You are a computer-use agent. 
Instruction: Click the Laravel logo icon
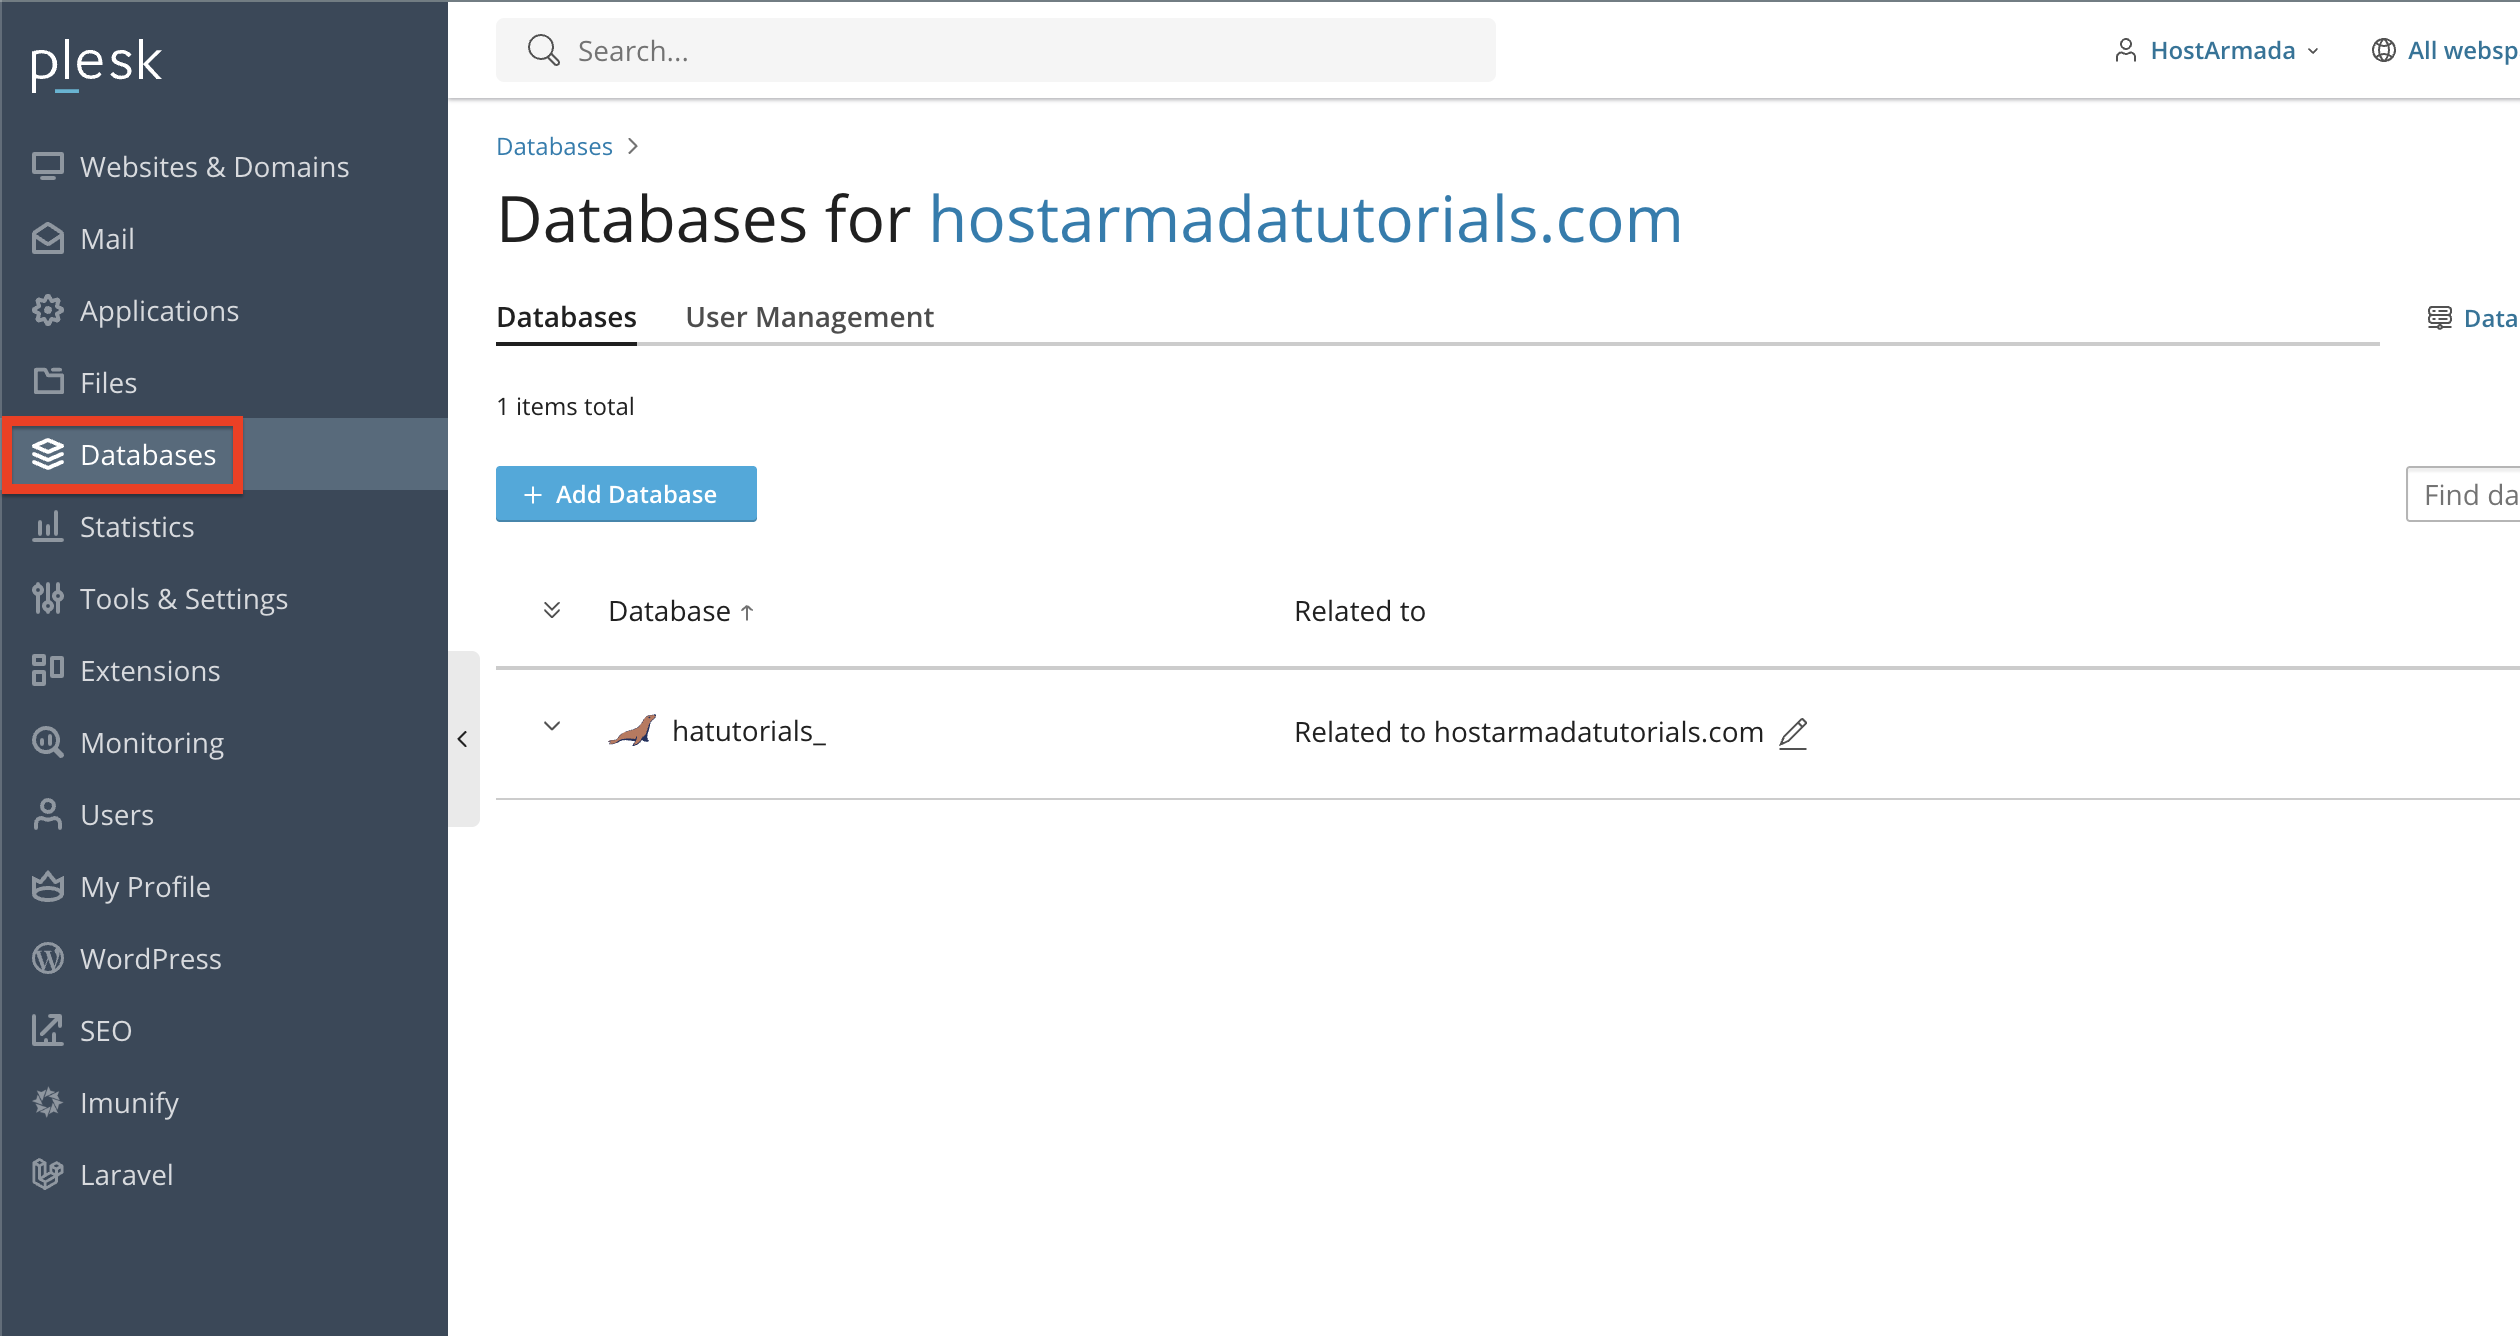pos(47,1174)
